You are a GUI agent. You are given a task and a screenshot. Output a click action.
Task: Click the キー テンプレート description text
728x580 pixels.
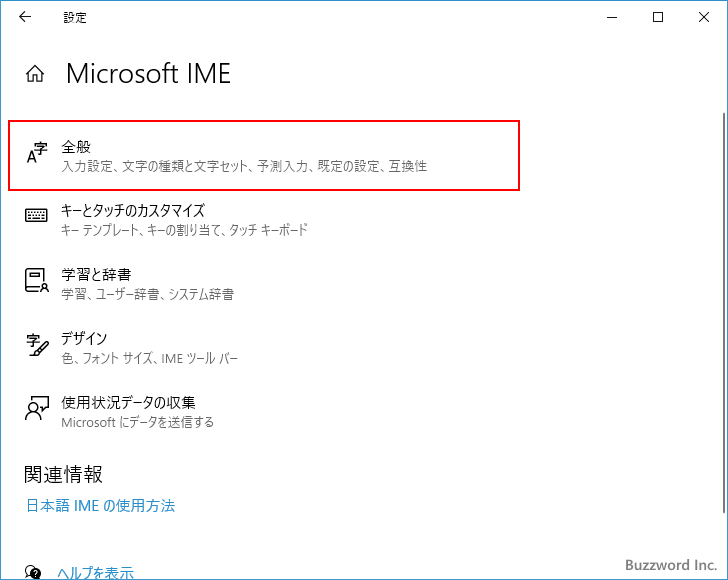coord(184,230)
